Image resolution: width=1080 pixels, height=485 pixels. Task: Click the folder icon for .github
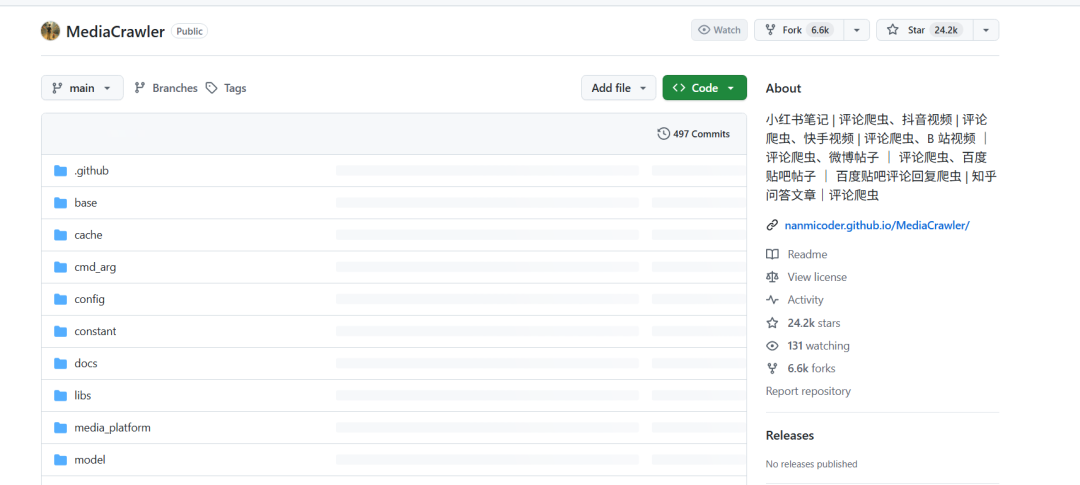point(61,171)
